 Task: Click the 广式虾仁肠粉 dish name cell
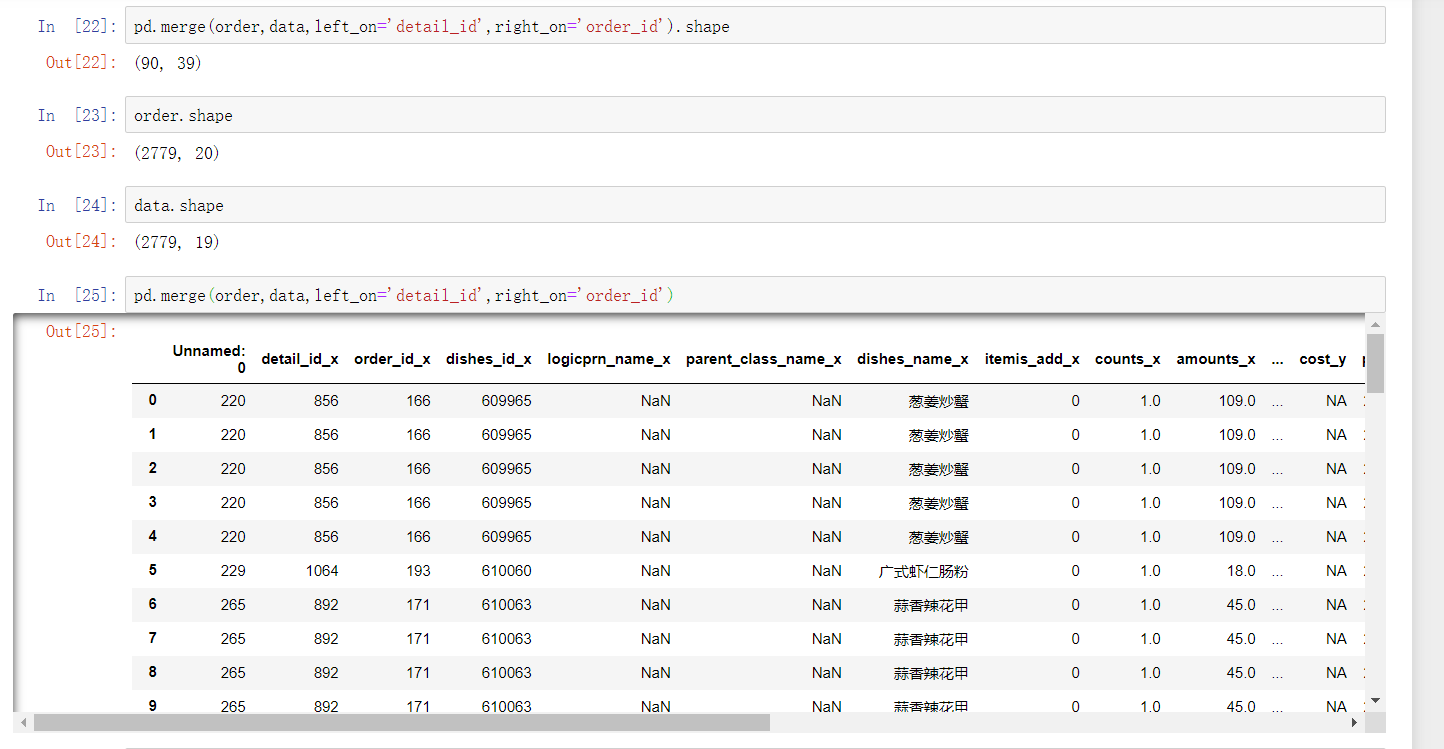pyautogui.click(x=924, y=571)
